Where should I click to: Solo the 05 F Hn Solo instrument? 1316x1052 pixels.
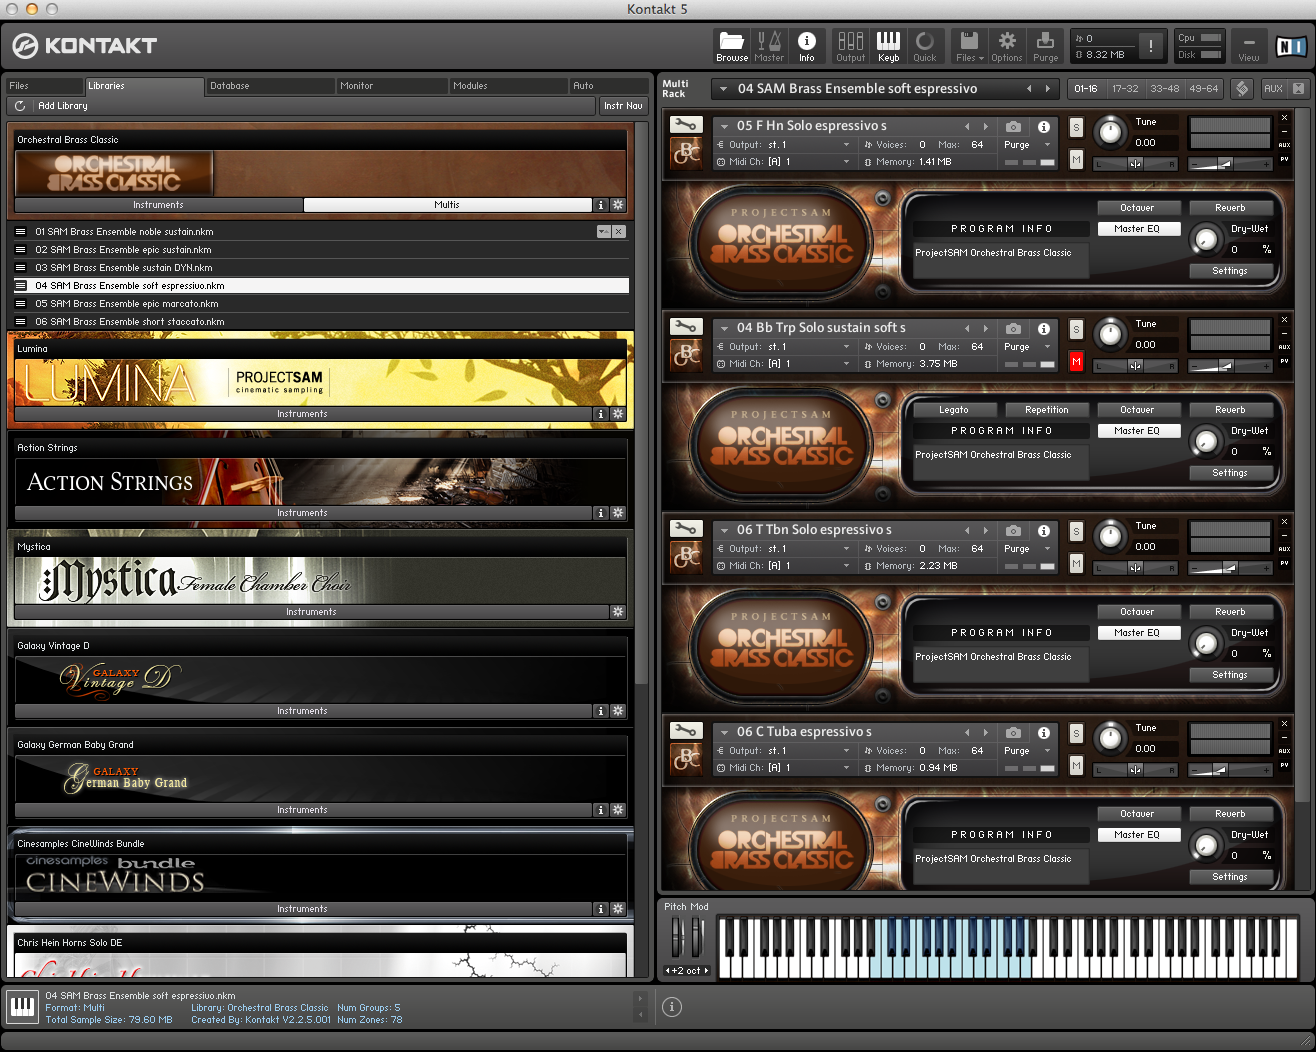click(x=1076, y=127)
